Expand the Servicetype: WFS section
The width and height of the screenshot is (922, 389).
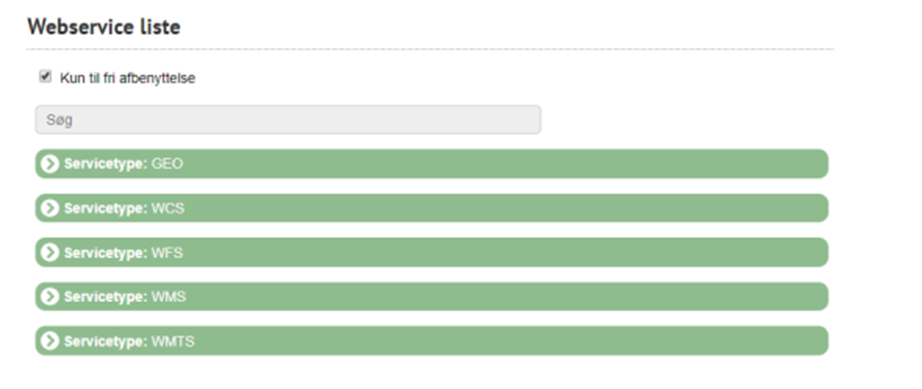point(432,253)
